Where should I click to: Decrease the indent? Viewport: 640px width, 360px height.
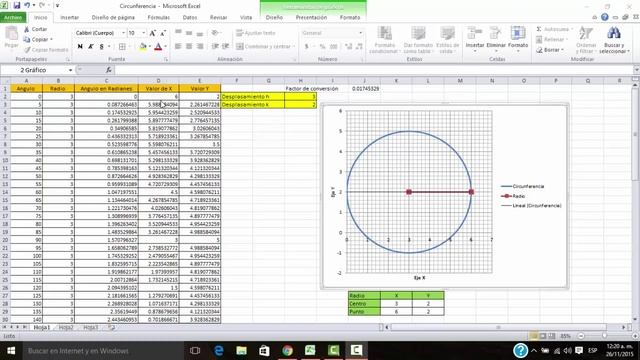click(x=215, y=47)
